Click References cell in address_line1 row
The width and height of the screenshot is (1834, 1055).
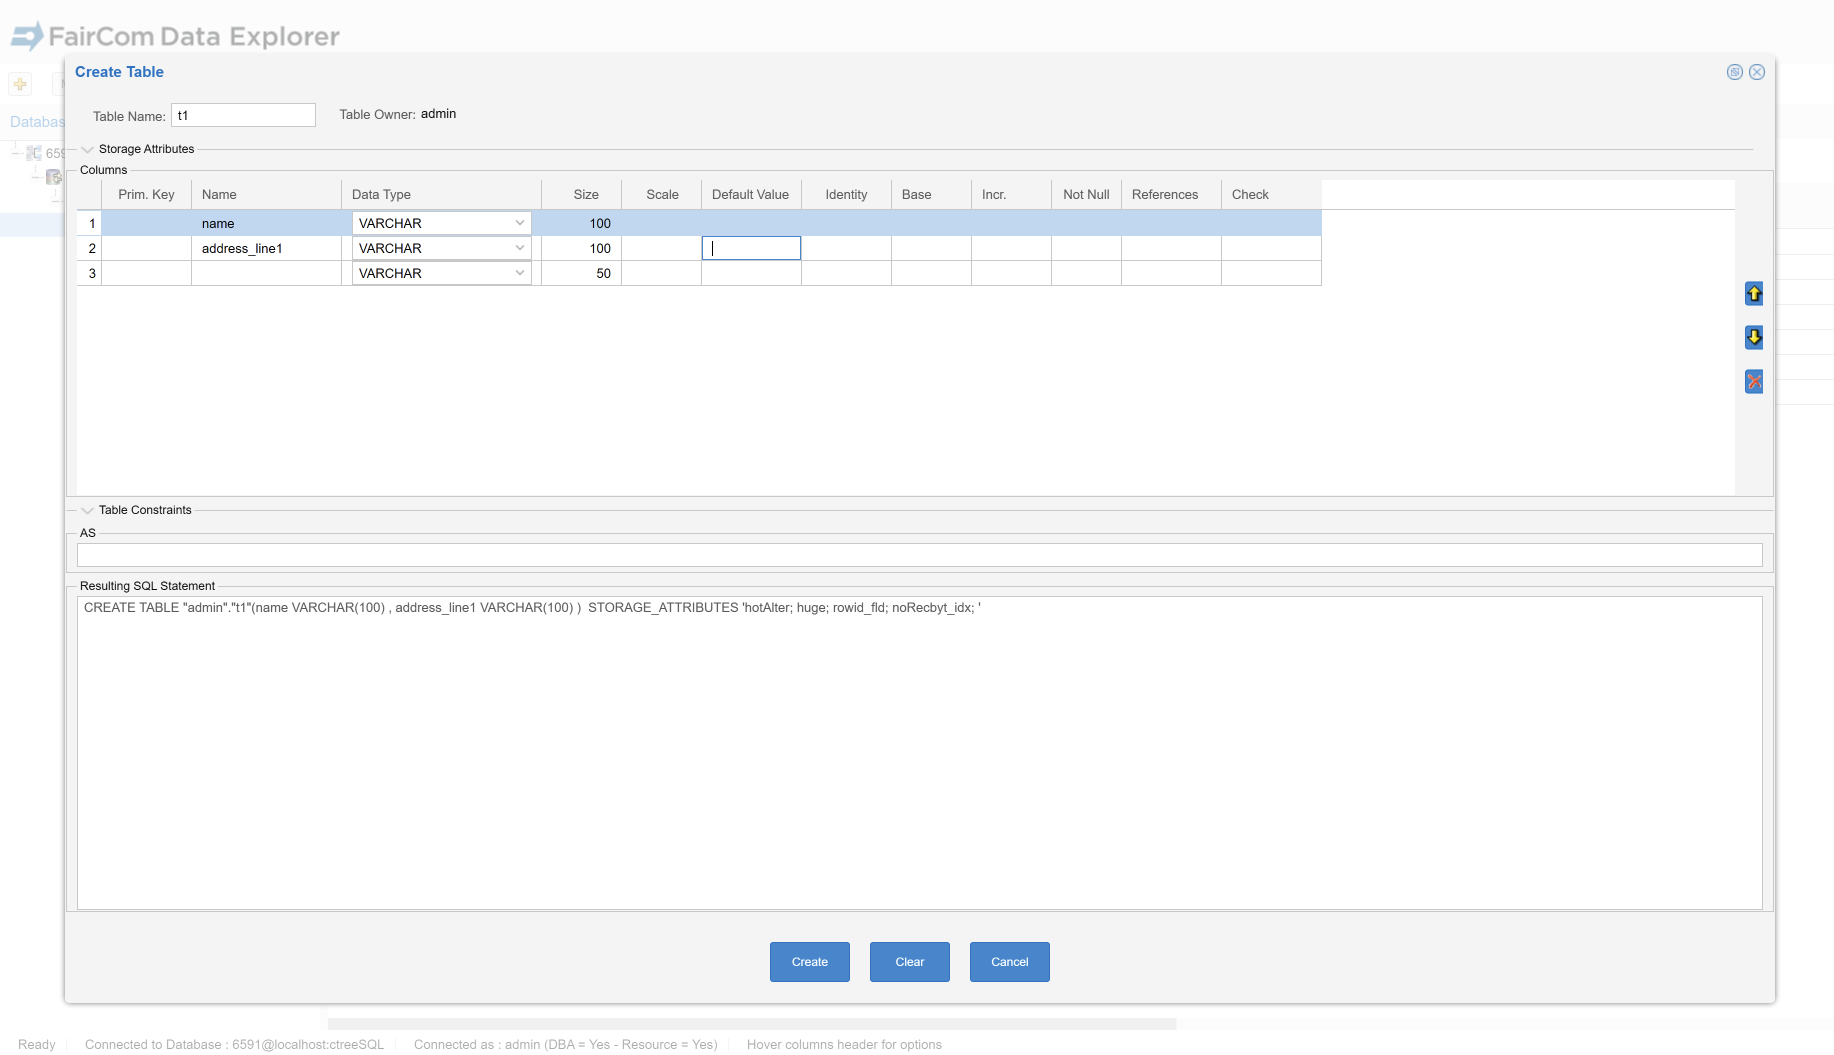(1171, 248)
